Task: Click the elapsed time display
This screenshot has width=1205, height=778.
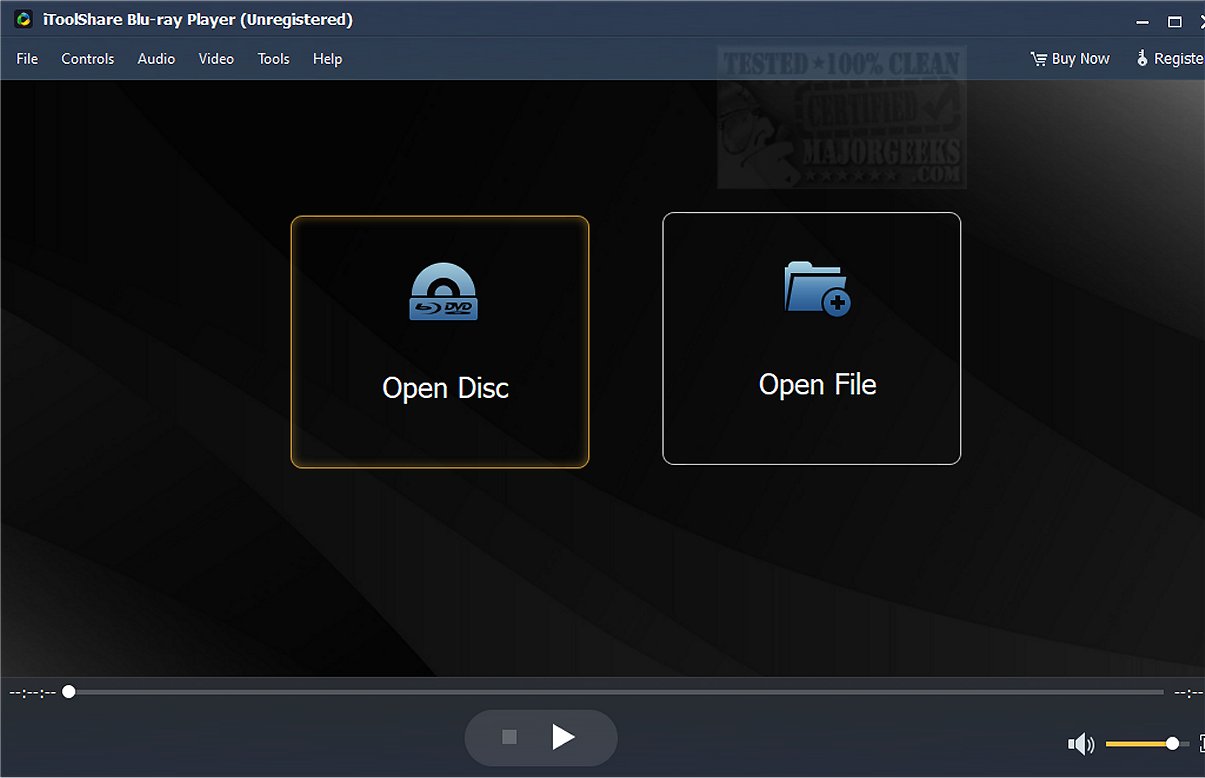Action: pos(32,692)
